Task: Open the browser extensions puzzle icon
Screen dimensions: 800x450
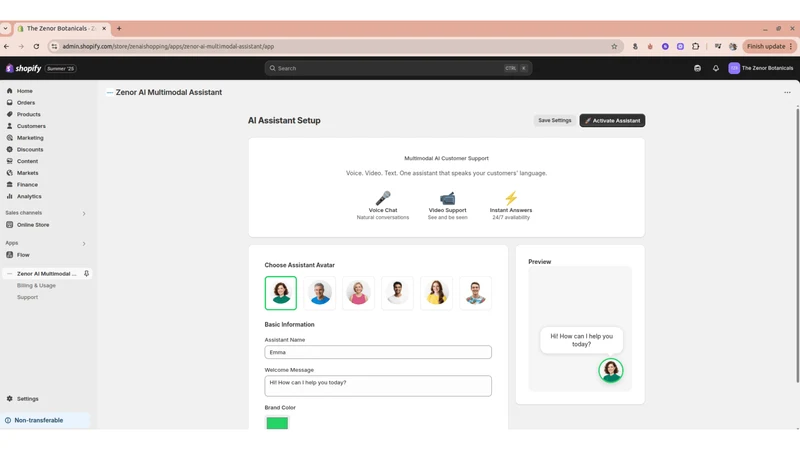Action: click(x=695, y=46)
